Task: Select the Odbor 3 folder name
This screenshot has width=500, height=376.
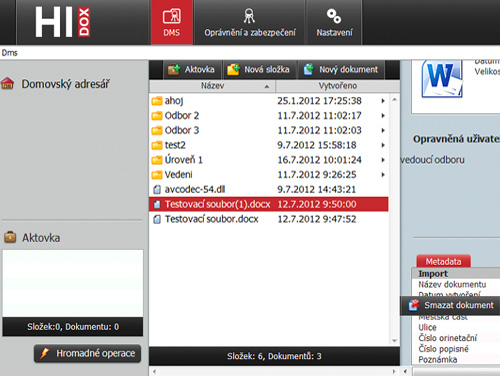Action: coord(182,130)
